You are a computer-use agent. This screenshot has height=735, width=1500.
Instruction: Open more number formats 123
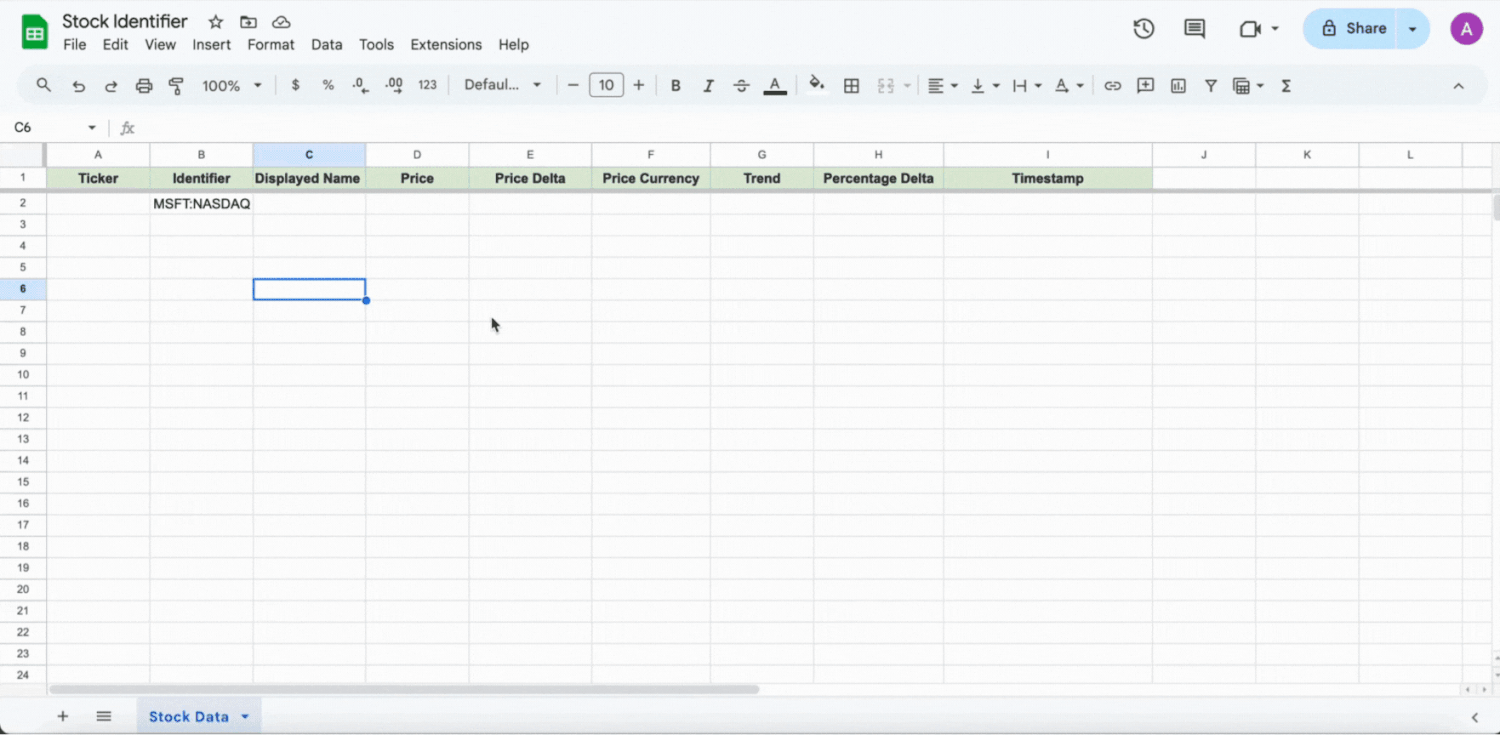pos(428,86)
